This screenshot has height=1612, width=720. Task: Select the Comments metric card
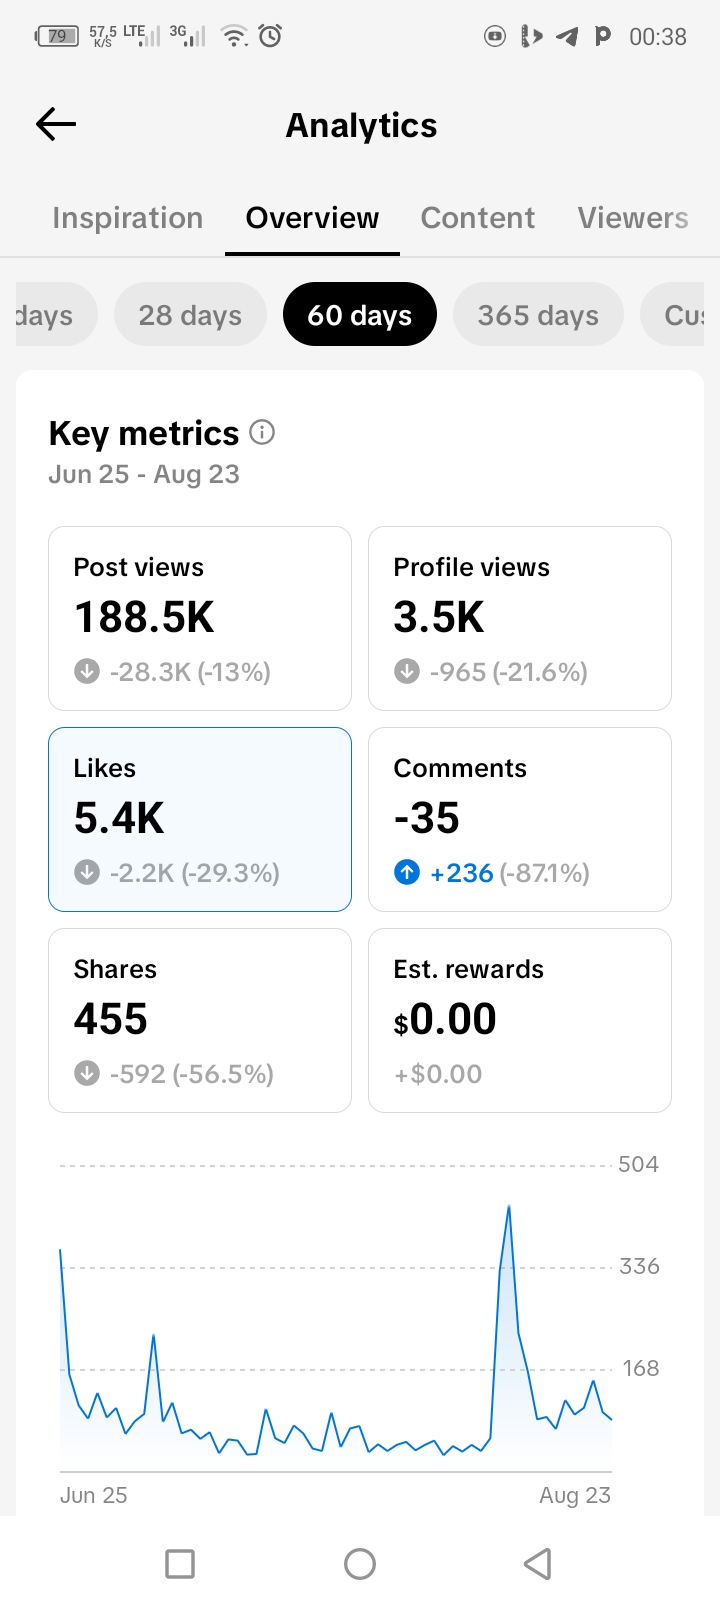[x=520, y=819]
